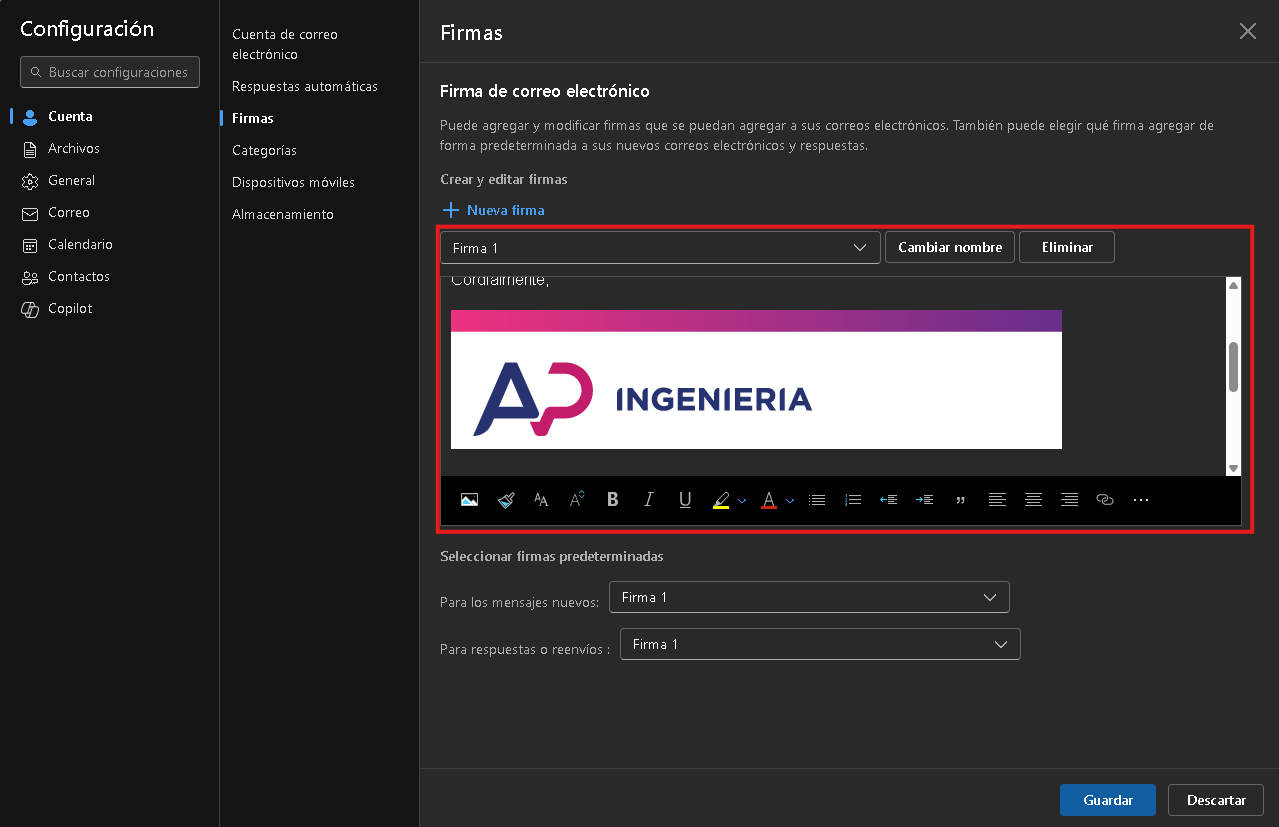
Task: Click the AP Ingenieria logo image
Action: click(756, 380)
